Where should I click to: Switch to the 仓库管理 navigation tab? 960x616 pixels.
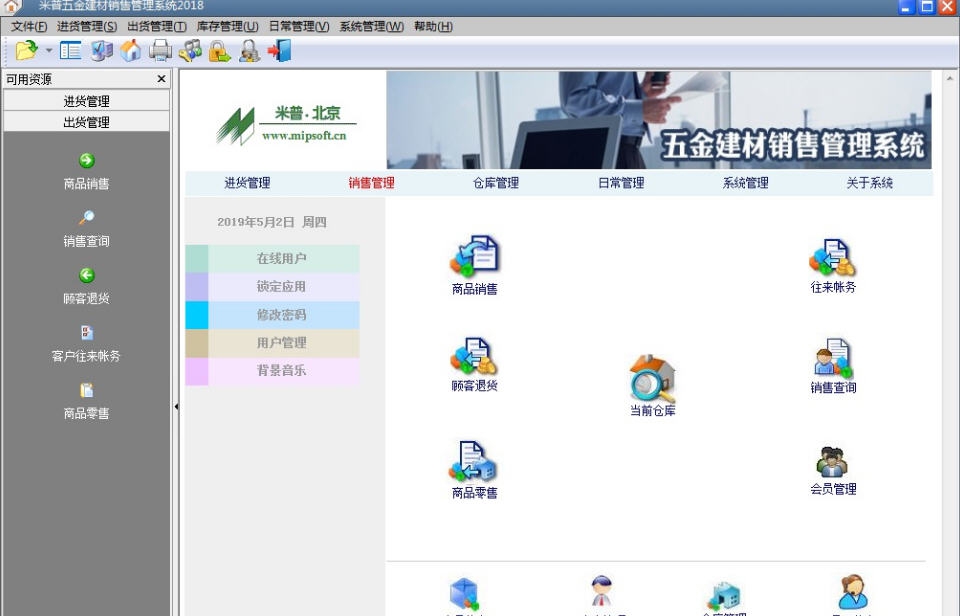[x=497, y=183]
